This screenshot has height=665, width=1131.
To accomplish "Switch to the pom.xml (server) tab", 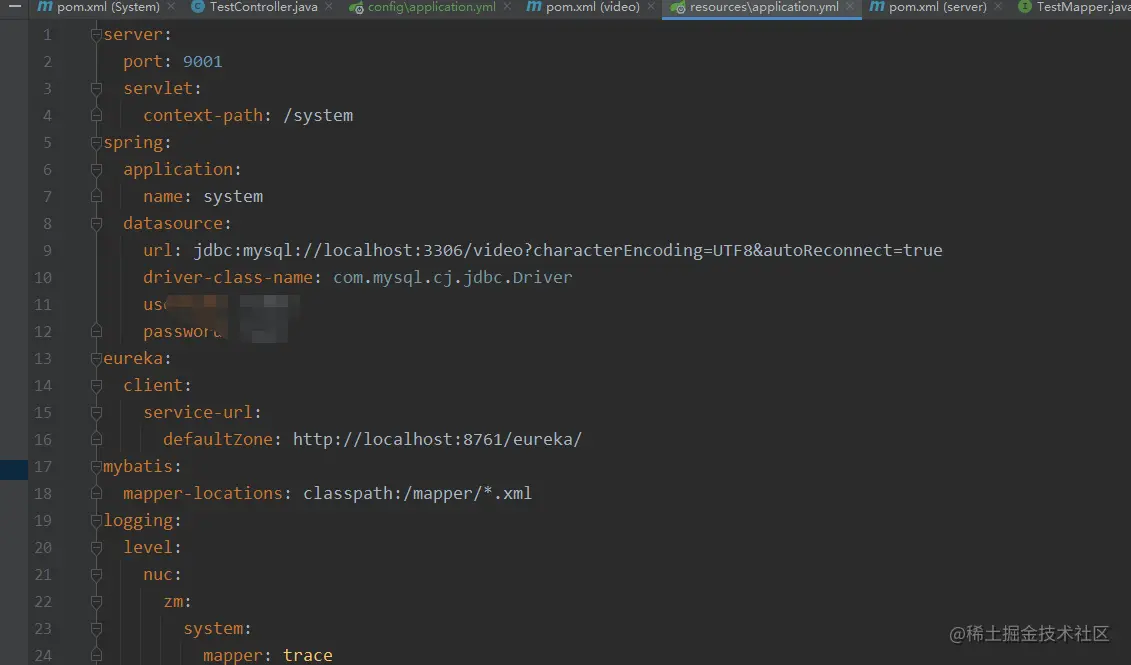I will coord(937,6).
